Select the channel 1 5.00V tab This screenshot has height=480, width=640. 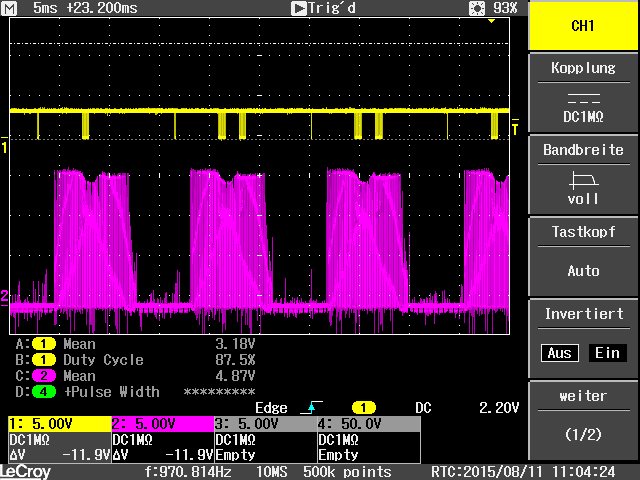pos(60,424)
